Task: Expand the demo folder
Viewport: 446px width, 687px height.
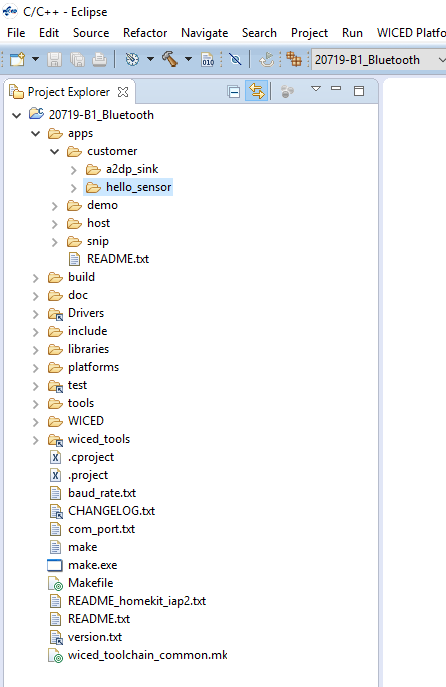Action: [x=55, y=206]
